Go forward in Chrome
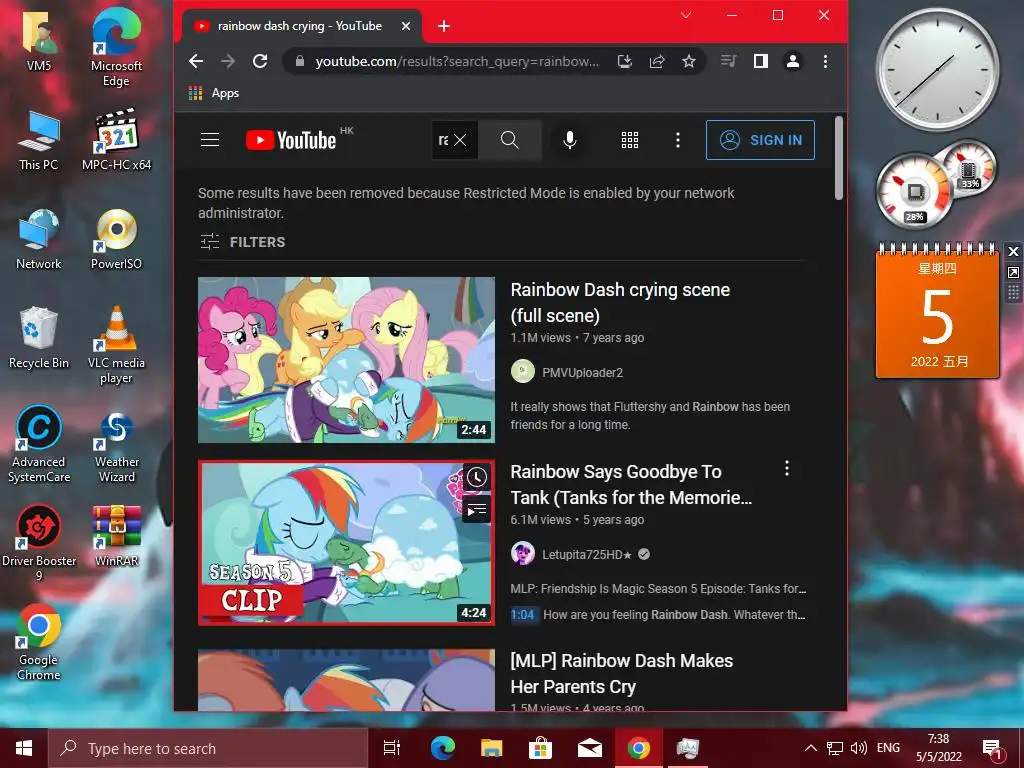The height and width of the screenshot is (768, 1024). 228,61
